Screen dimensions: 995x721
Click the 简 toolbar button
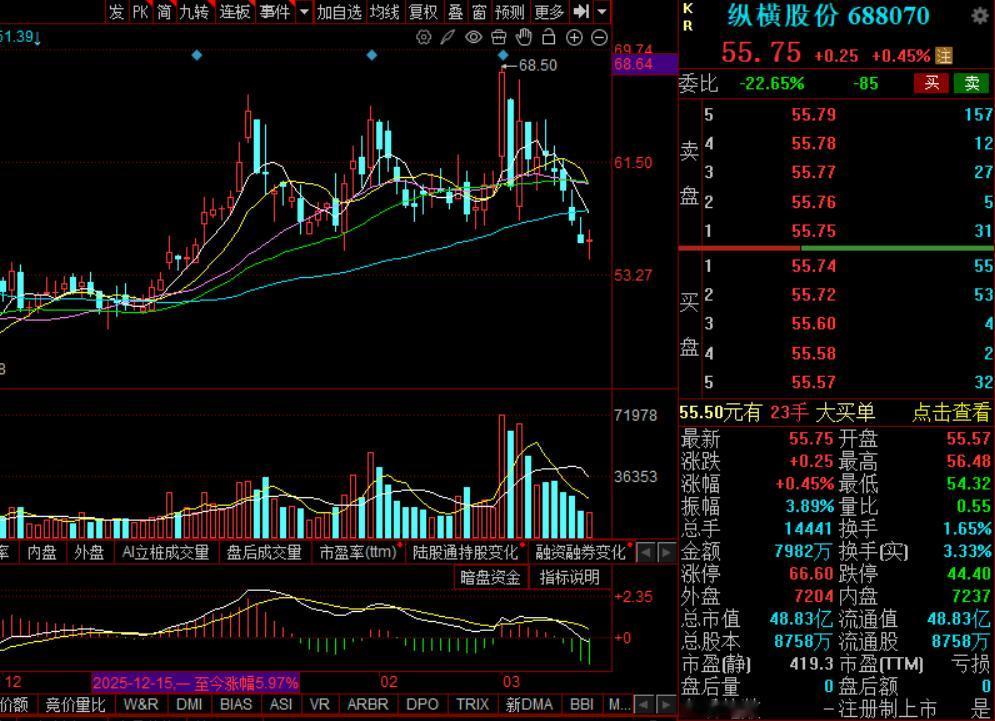point(164,11)
